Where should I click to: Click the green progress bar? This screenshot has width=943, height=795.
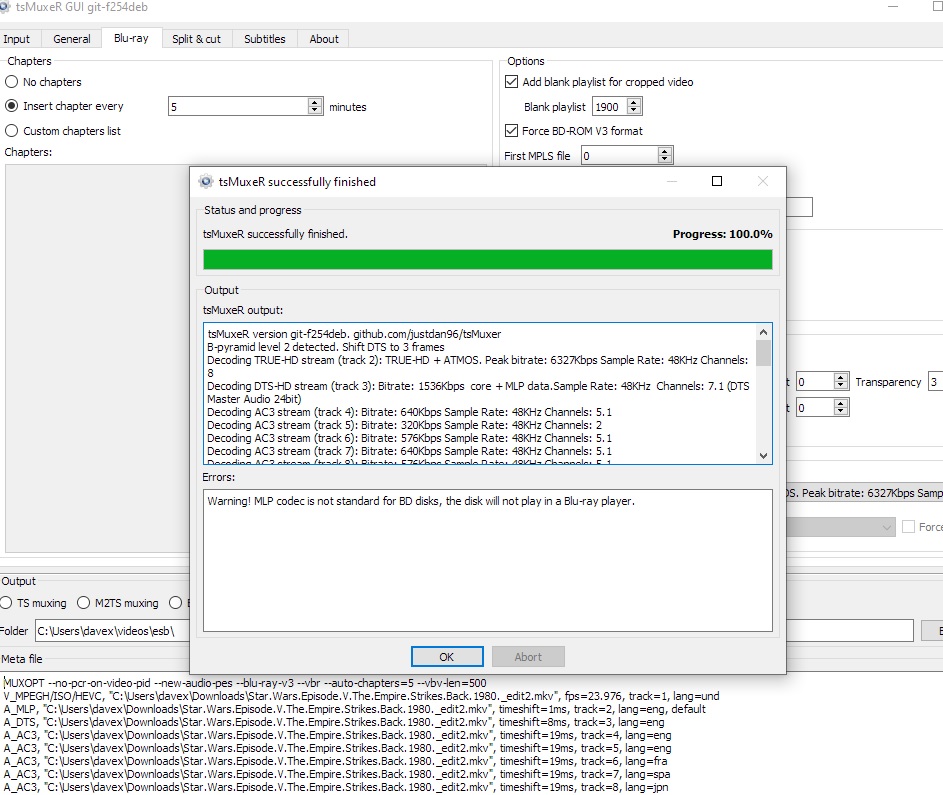point(488,260)
